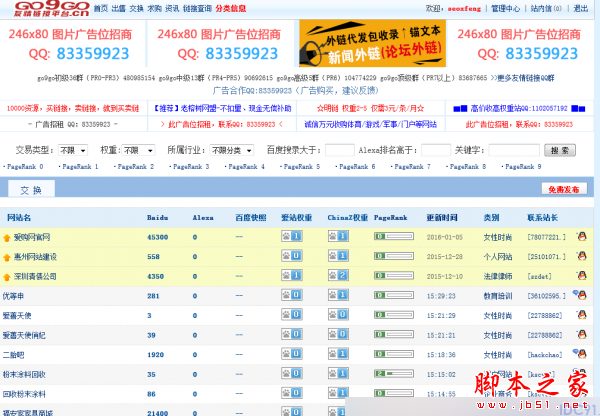Open the 粉末涂料回收 site name
Image resolution: width=600 pixels, height=416 pixels.
click(x=24, y=374)
